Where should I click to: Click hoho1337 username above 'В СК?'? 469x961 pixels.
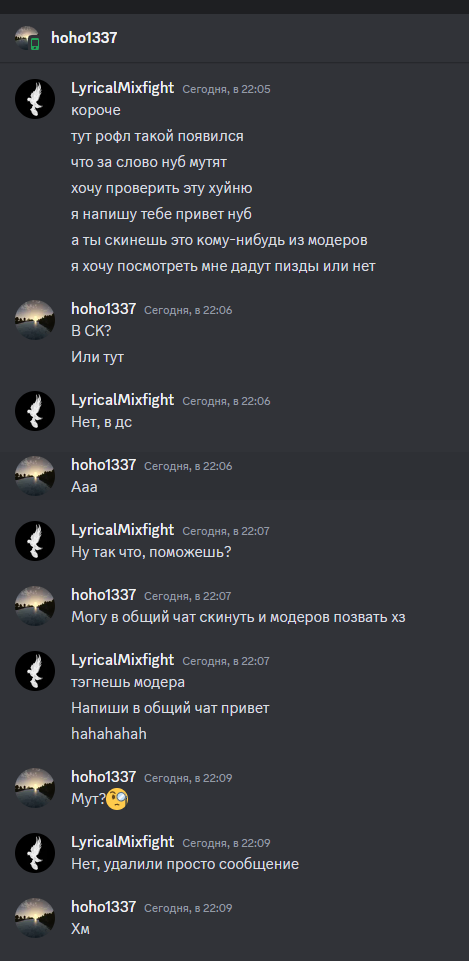click(x=104, y=310)
